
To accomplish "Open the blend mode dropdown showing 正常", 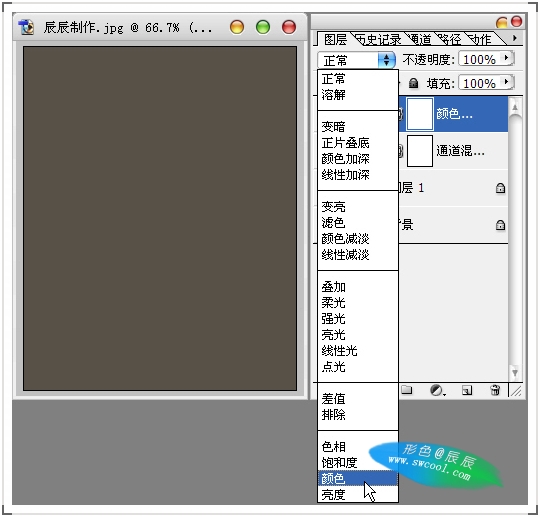I will [x=356, y=60].
